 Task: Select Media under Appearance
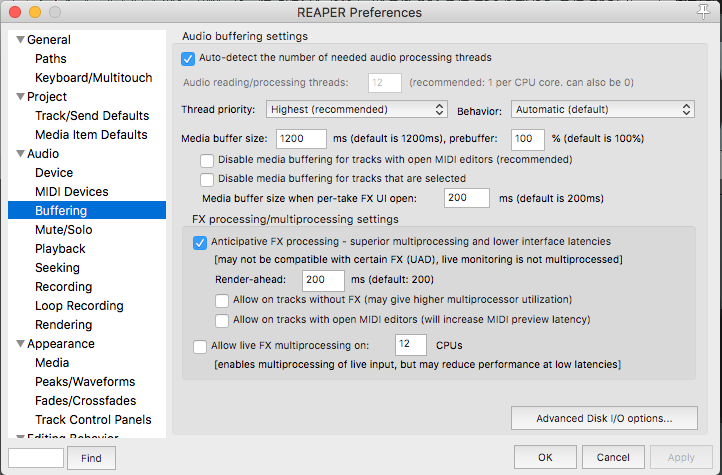pyautogui.click(x=52, y=363)
